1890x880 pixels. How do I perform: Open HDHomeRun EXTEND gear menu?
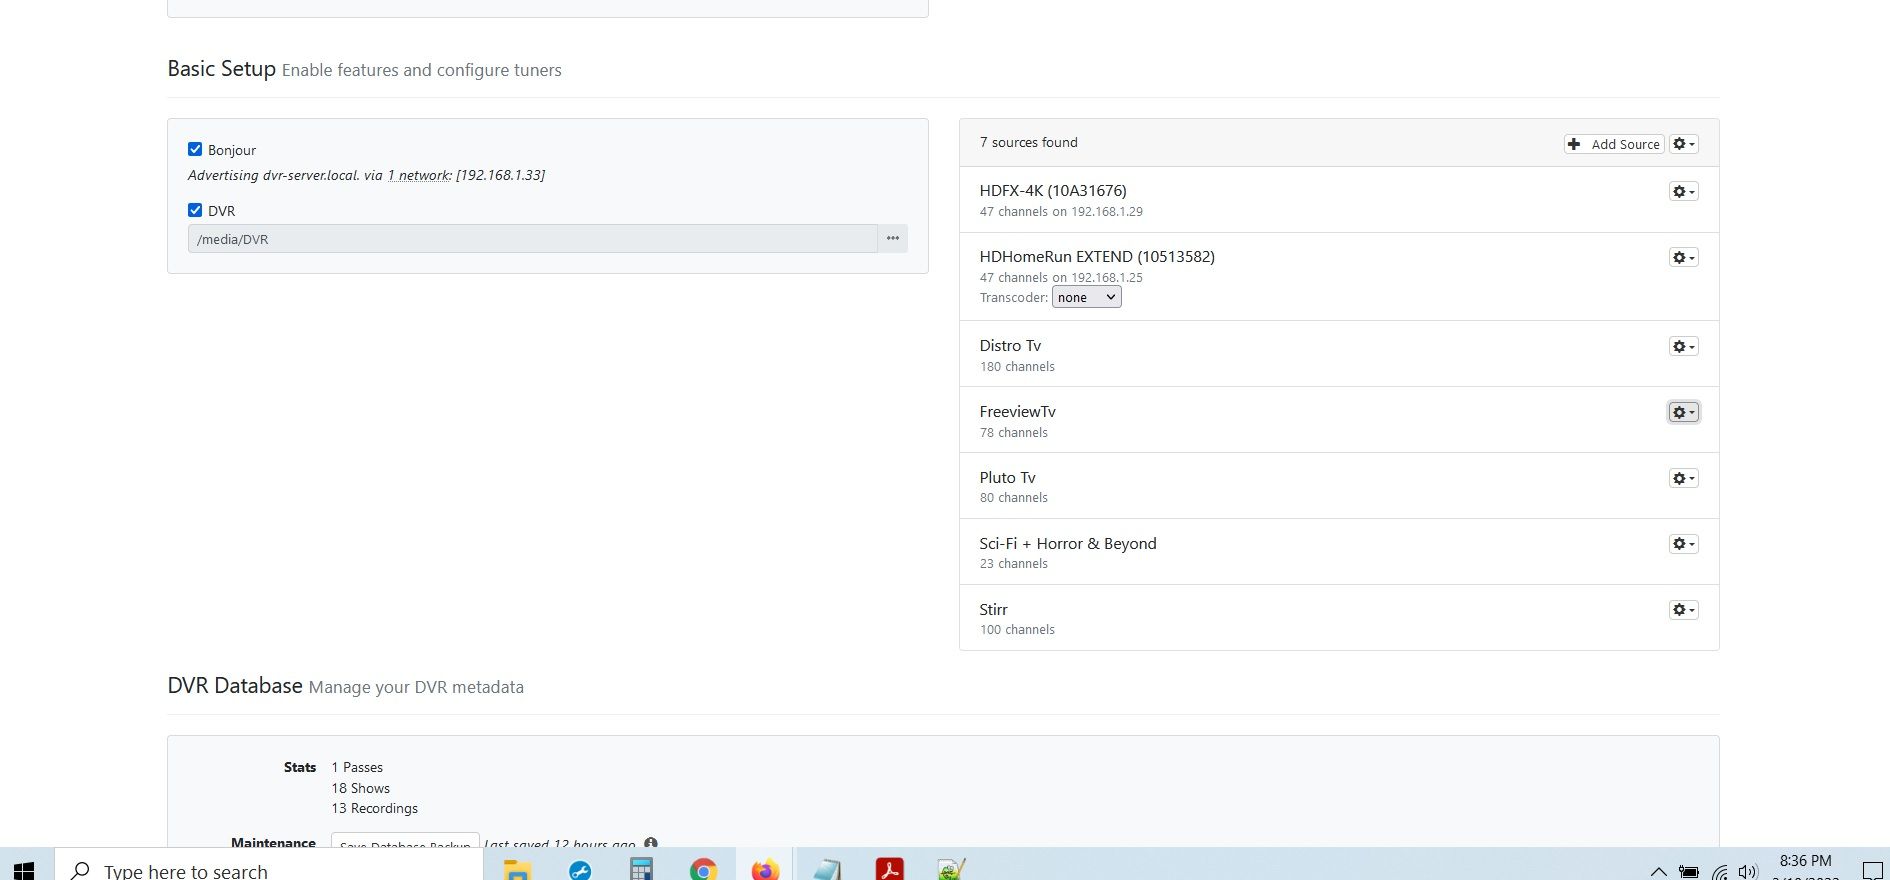pyautogui.click(x=1684, y=257)
